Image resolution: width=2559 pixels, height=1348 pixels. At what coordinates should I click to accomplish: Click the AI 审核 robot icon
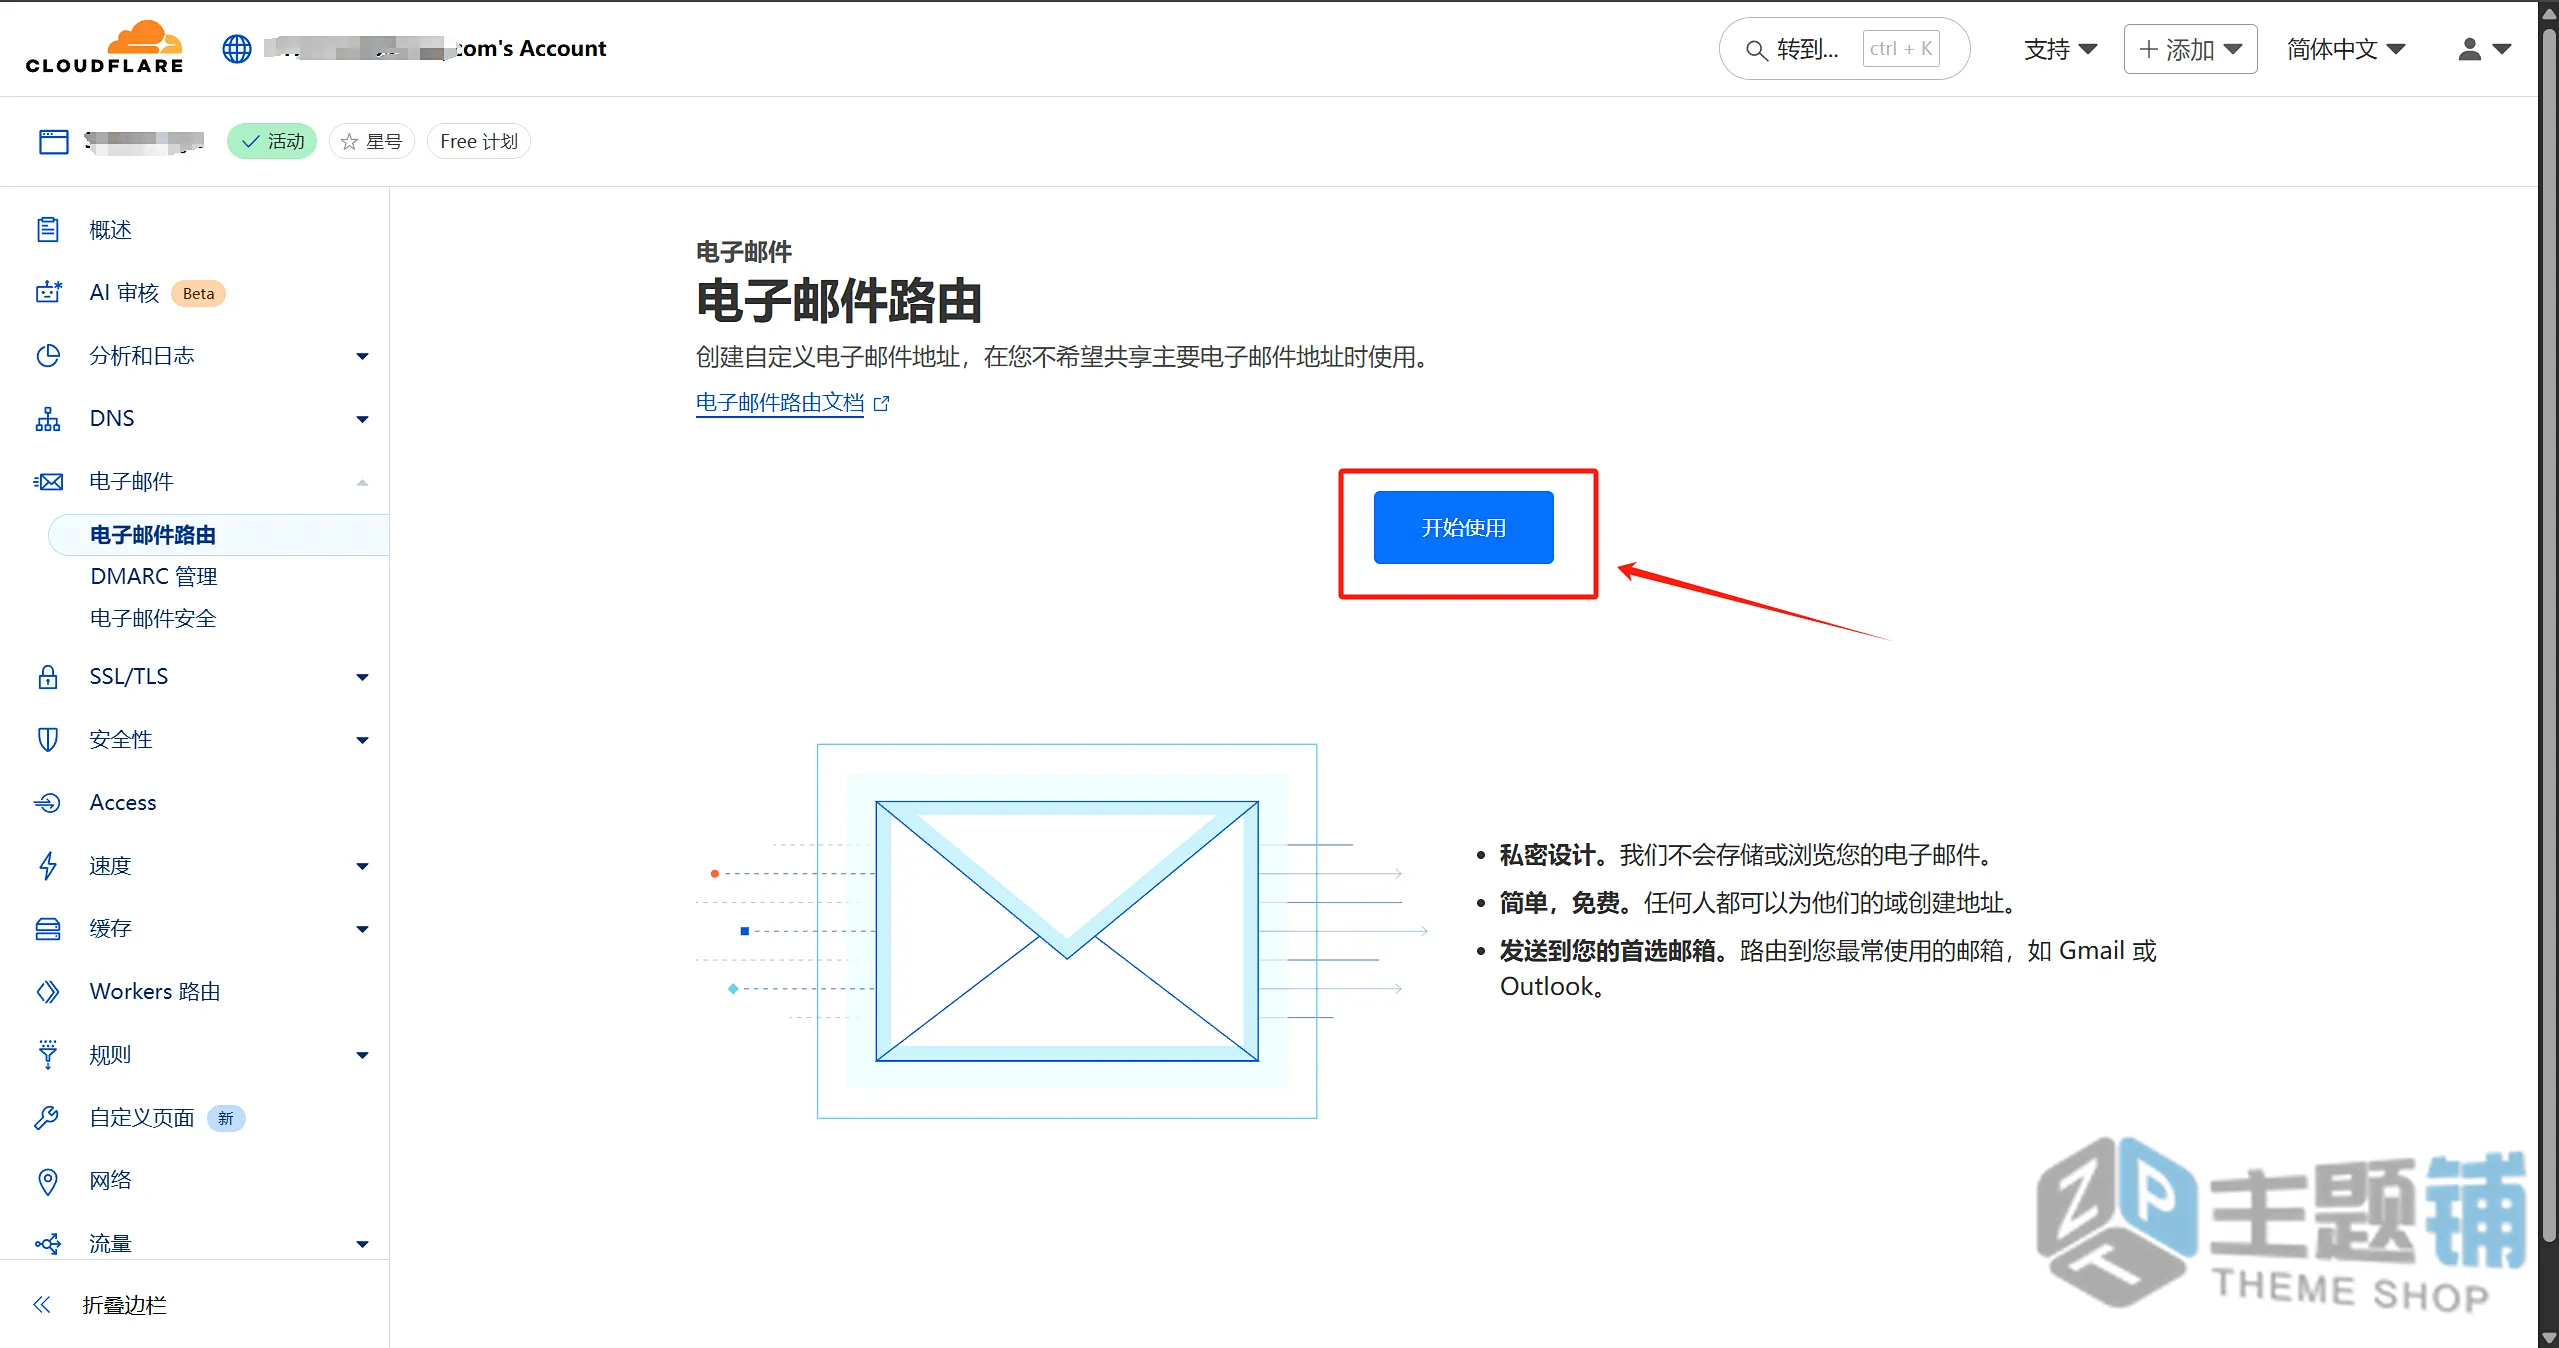pyautogui.click(x=48, y=293)
